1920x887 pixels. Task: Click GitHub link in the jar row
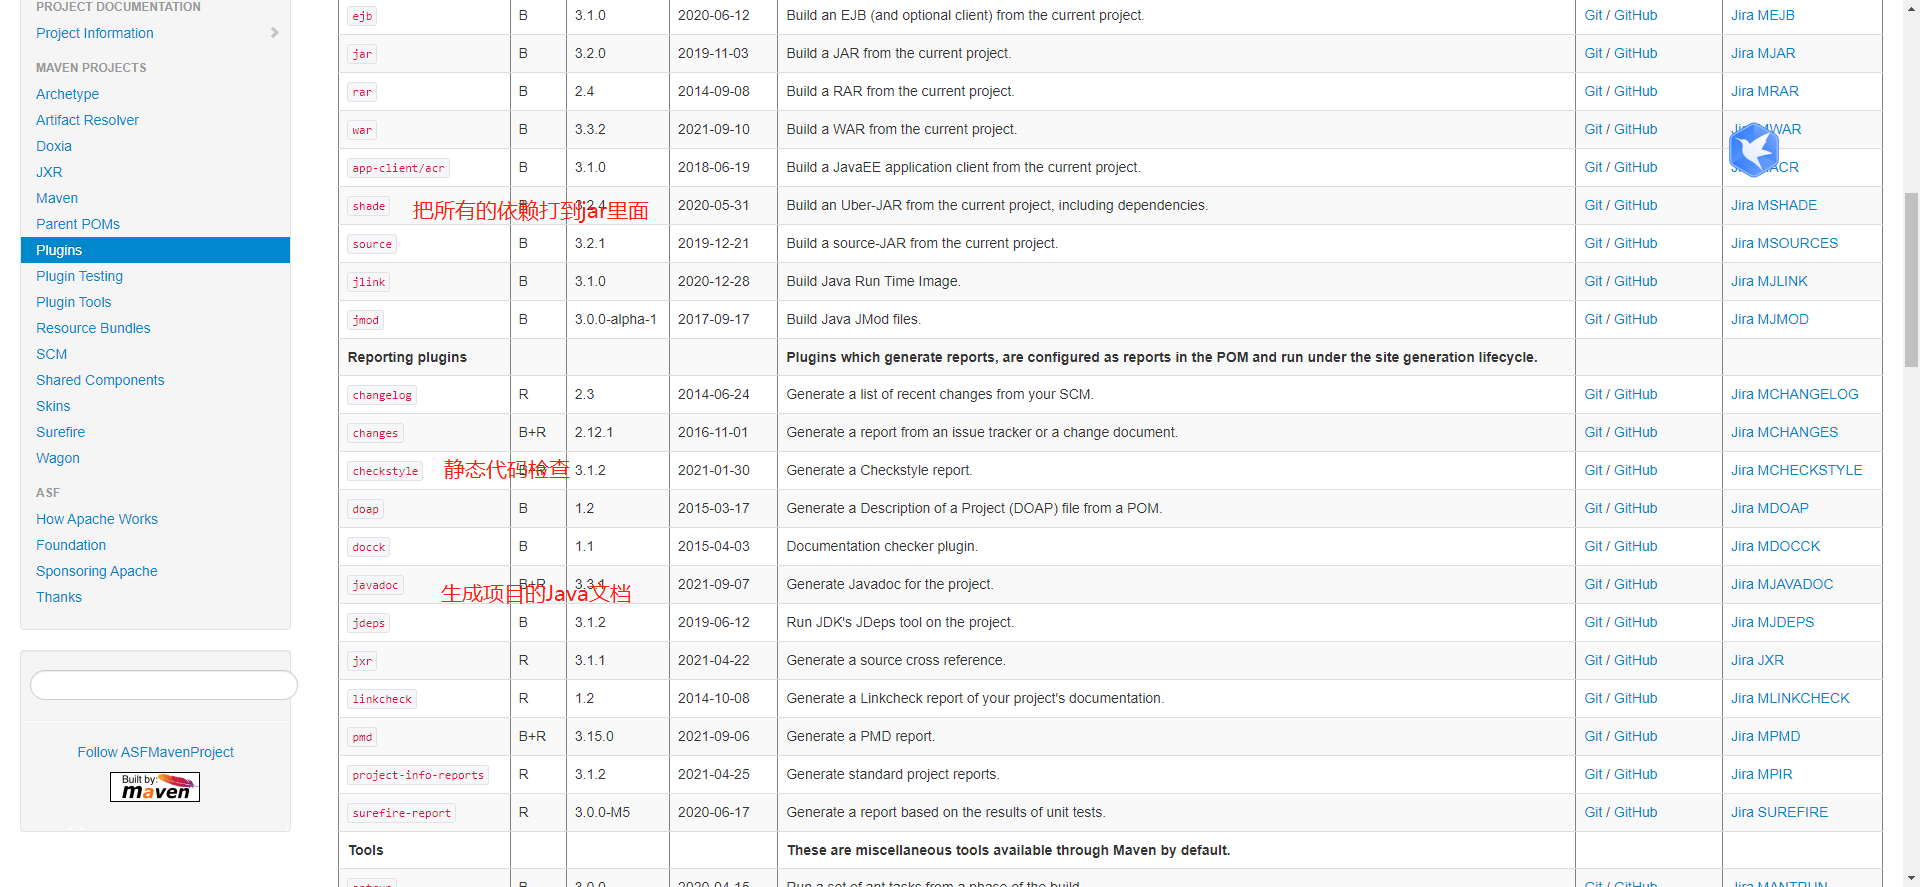1636,53
